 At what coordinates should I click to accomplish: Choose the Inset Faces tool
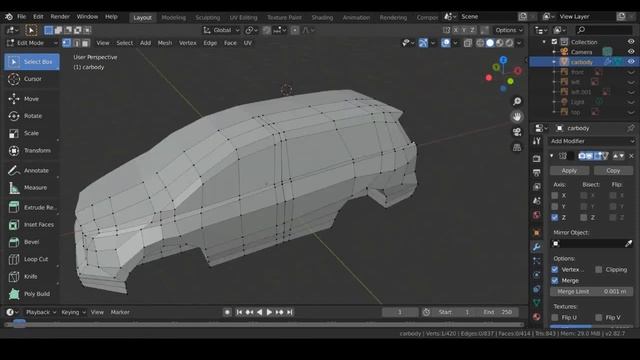pyautogui.click(x=32, y=224)
